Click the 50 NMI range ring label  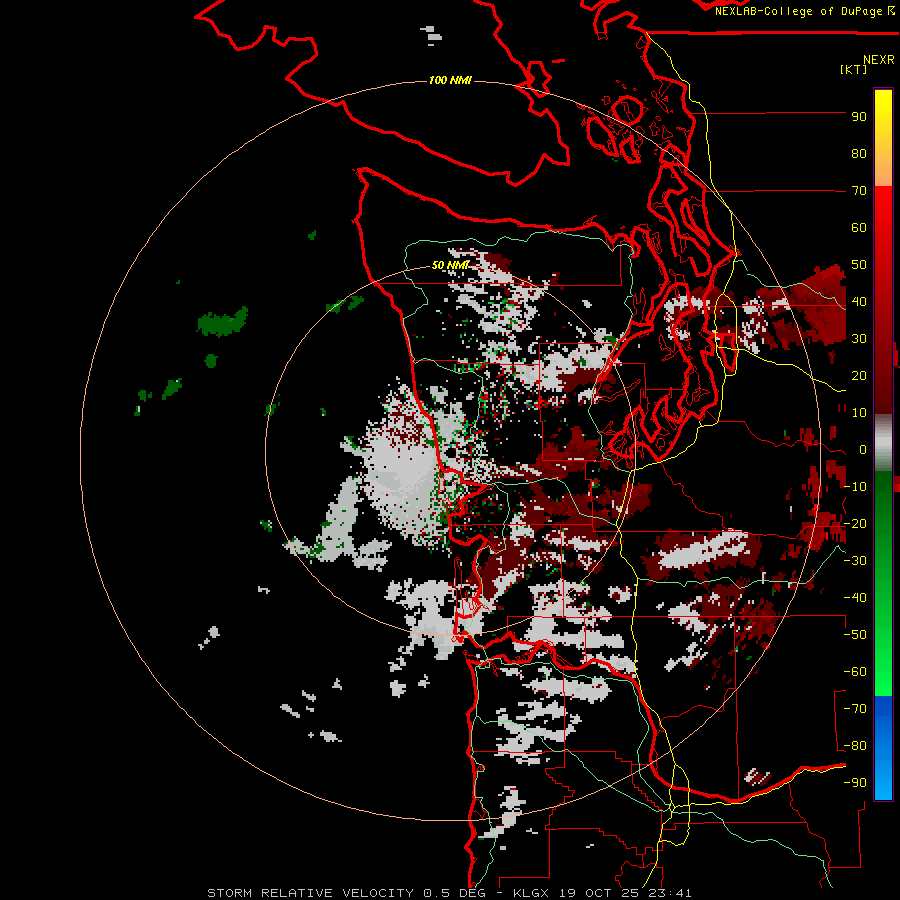point(450,265)
